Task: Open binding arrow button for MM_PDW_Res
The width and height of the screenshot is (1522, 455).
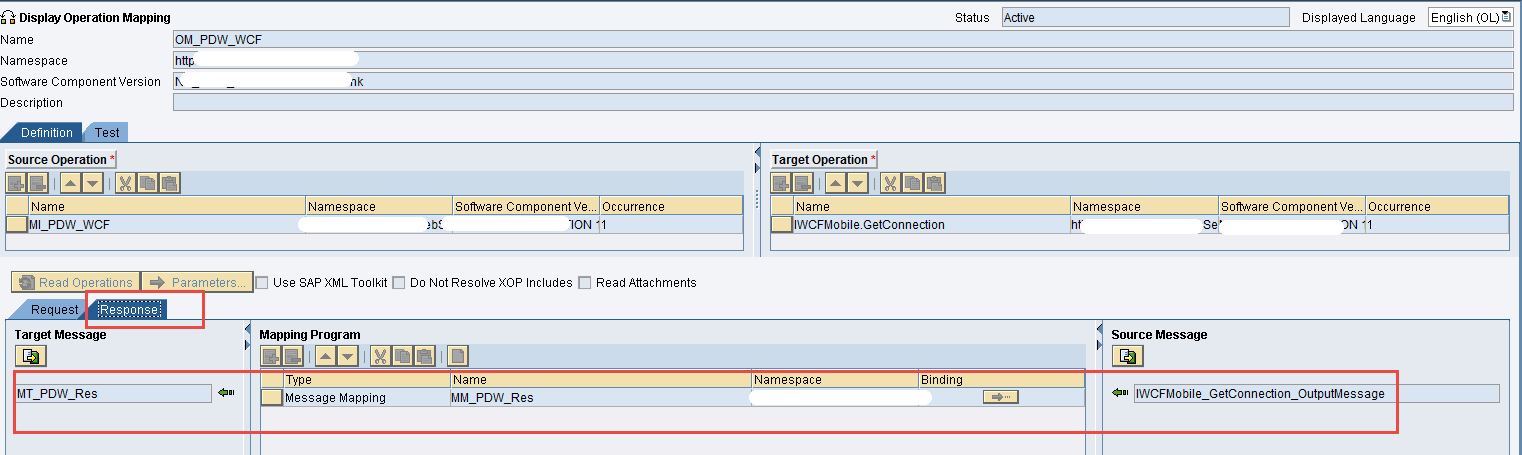Action: click(1000, 397)
